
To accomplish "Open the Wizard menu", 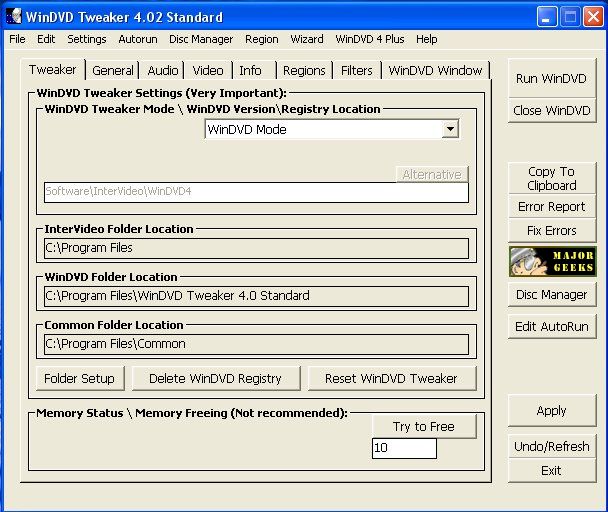I will click(x=307, y=39).
